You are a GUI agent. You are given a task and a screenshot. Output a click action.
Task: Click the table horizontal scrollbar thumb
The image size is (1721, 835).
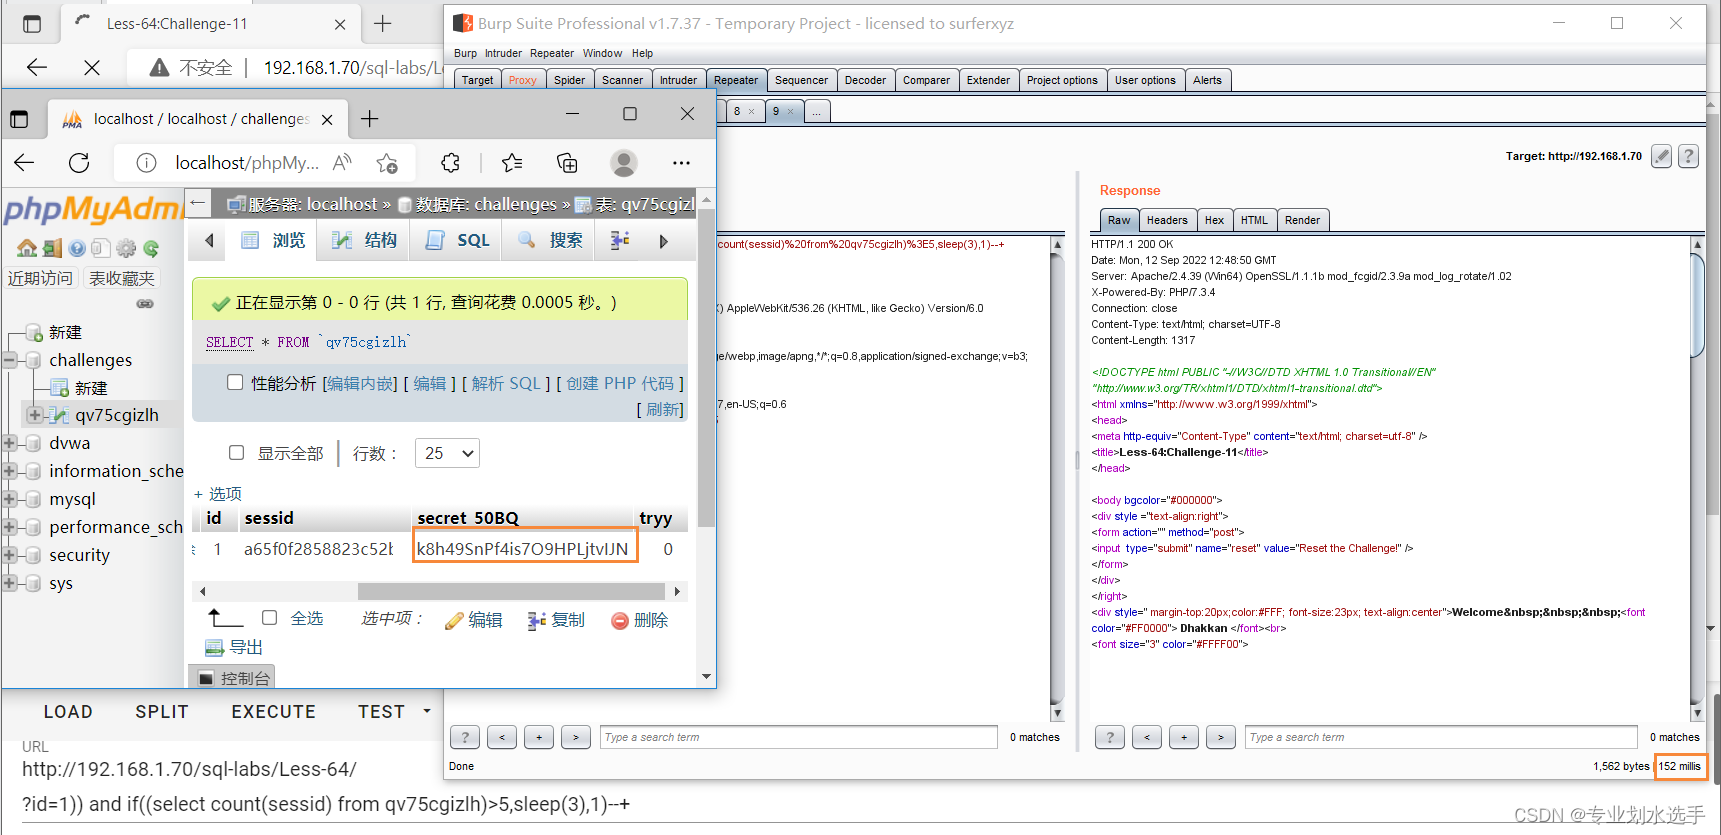(x=511, y=591)
